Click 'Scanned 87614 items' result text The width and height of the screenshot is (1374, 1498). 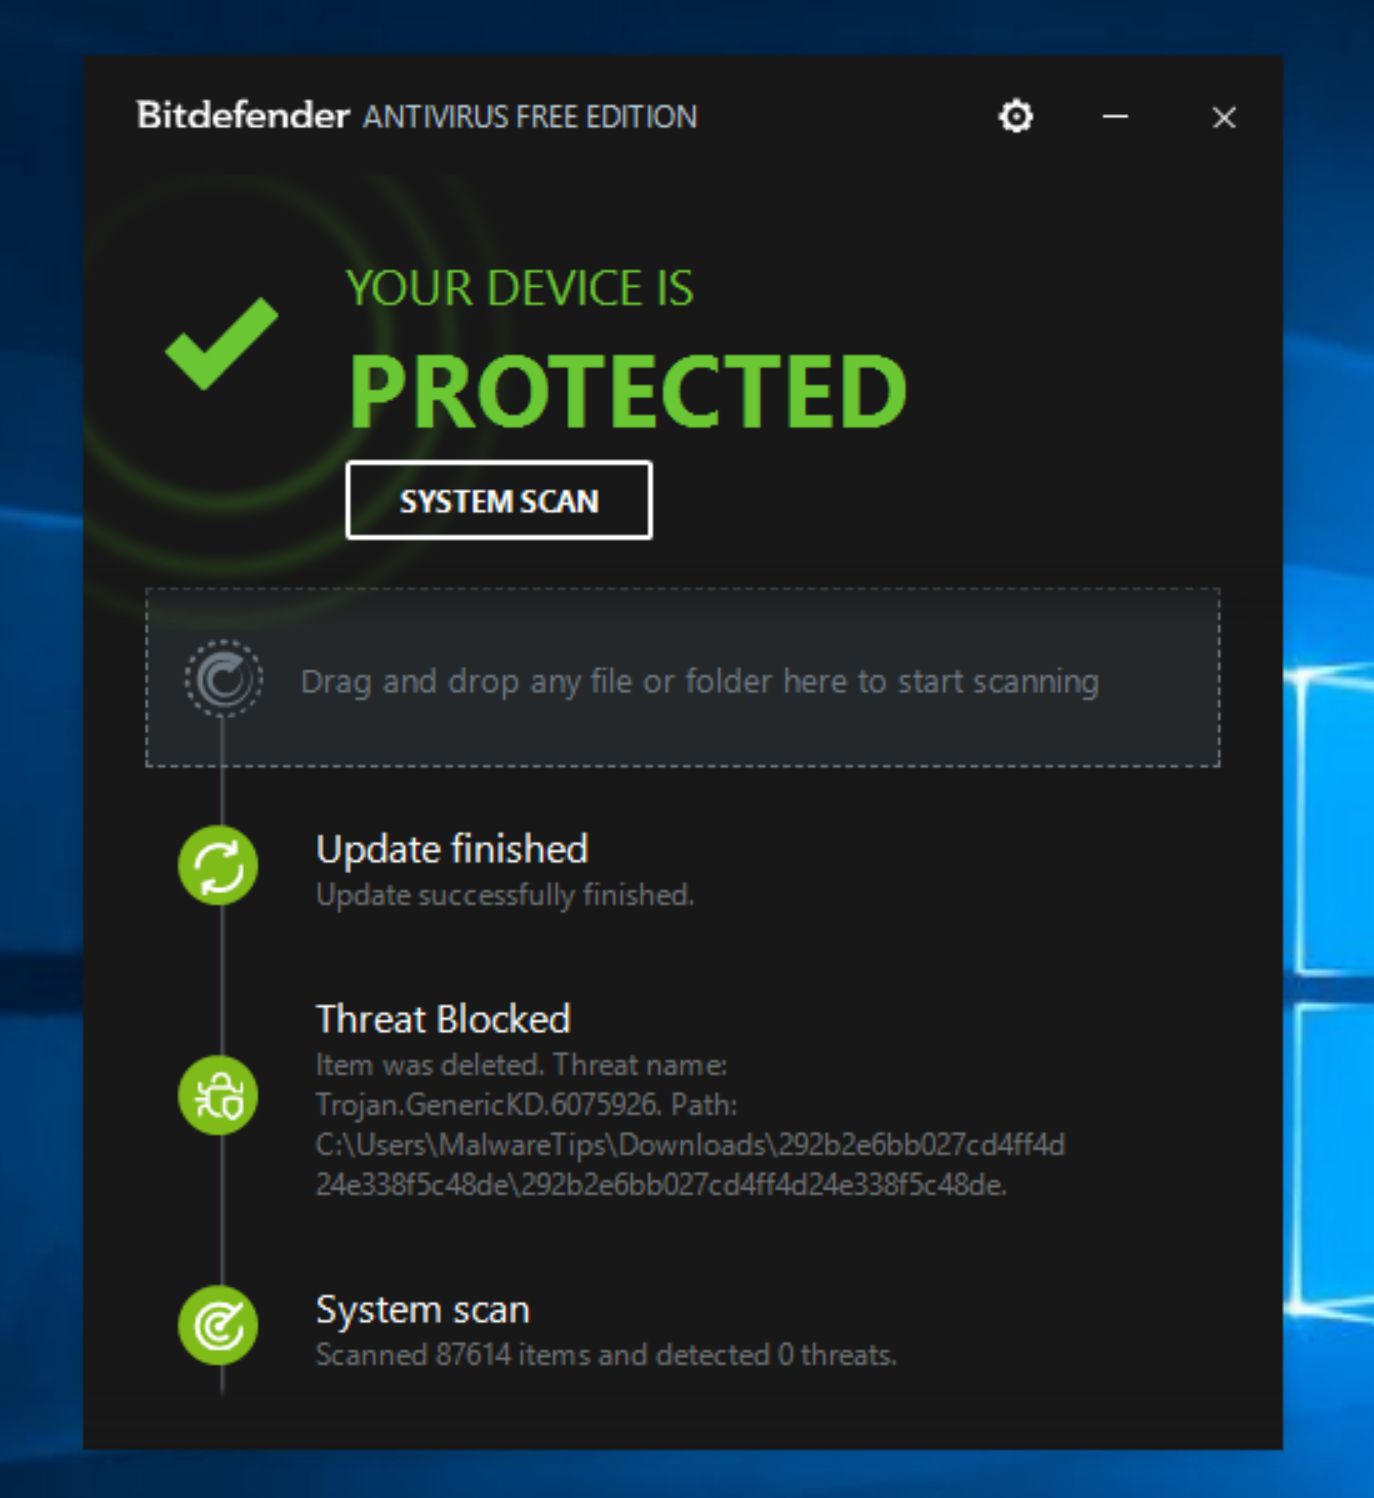(606, 1355)
